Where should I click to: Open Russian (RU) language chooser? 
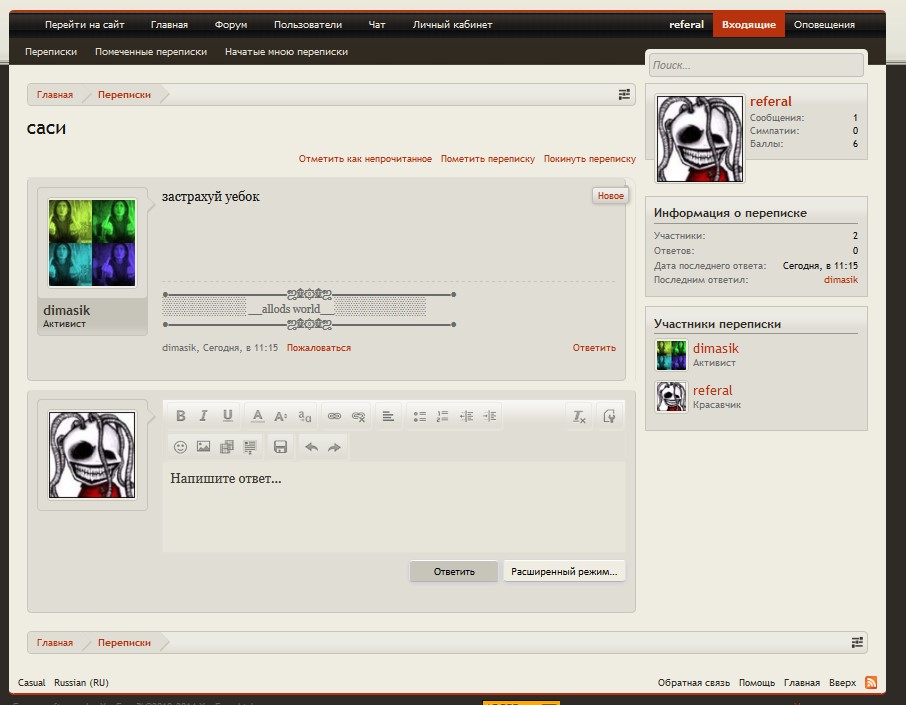pyautogui.click(x=81, y=682)
